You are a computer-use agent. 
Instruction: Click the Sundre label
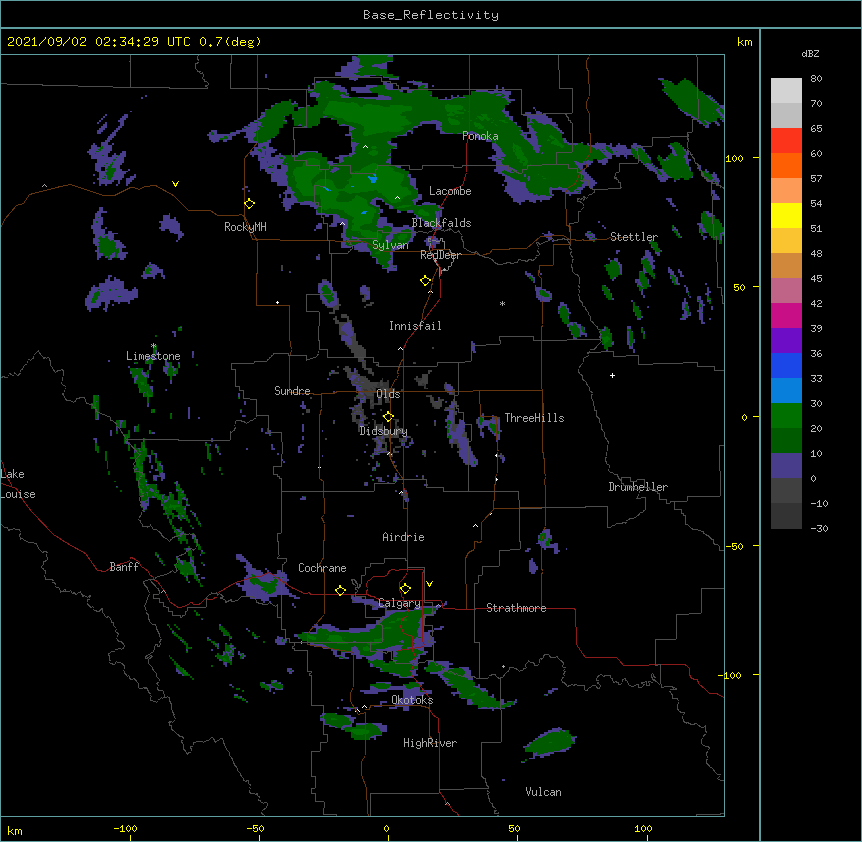point(292,391)
